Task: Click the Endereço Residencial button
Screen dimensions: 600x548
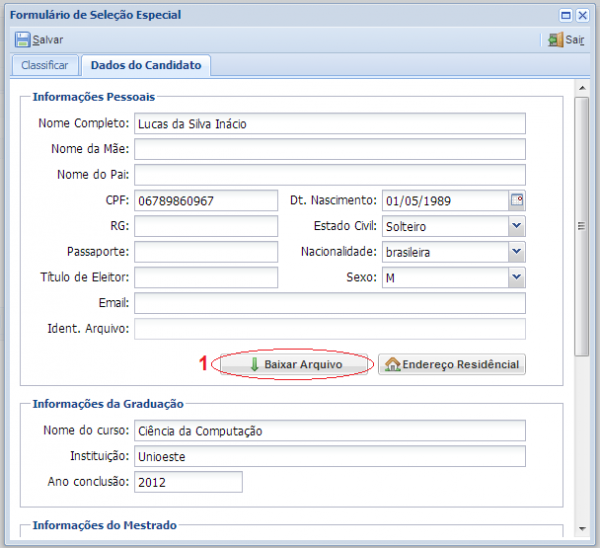Action: [453, 365]
